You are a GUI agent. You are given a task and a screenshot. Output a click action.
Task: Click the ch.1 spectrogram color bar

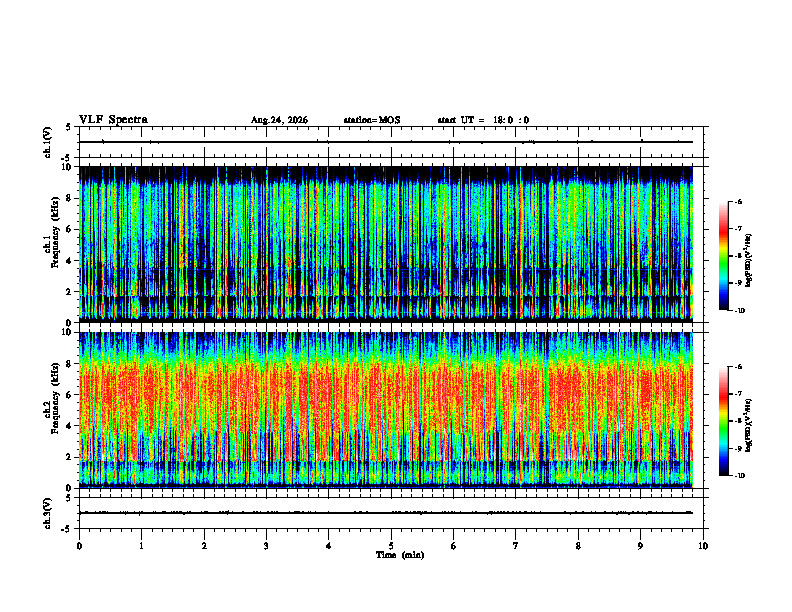(x=723, y=256)
